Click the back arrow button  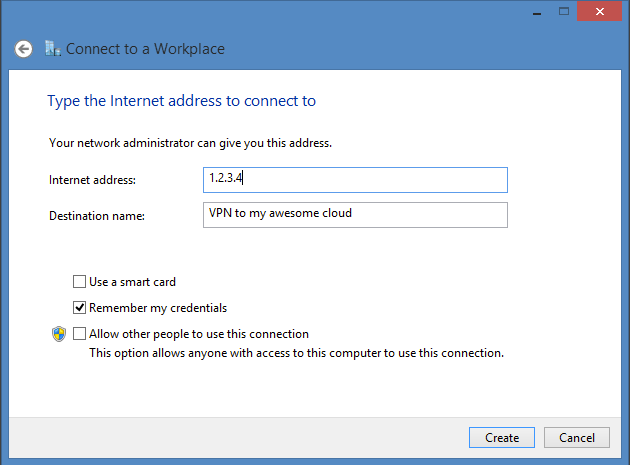click(x=23, y=49)
